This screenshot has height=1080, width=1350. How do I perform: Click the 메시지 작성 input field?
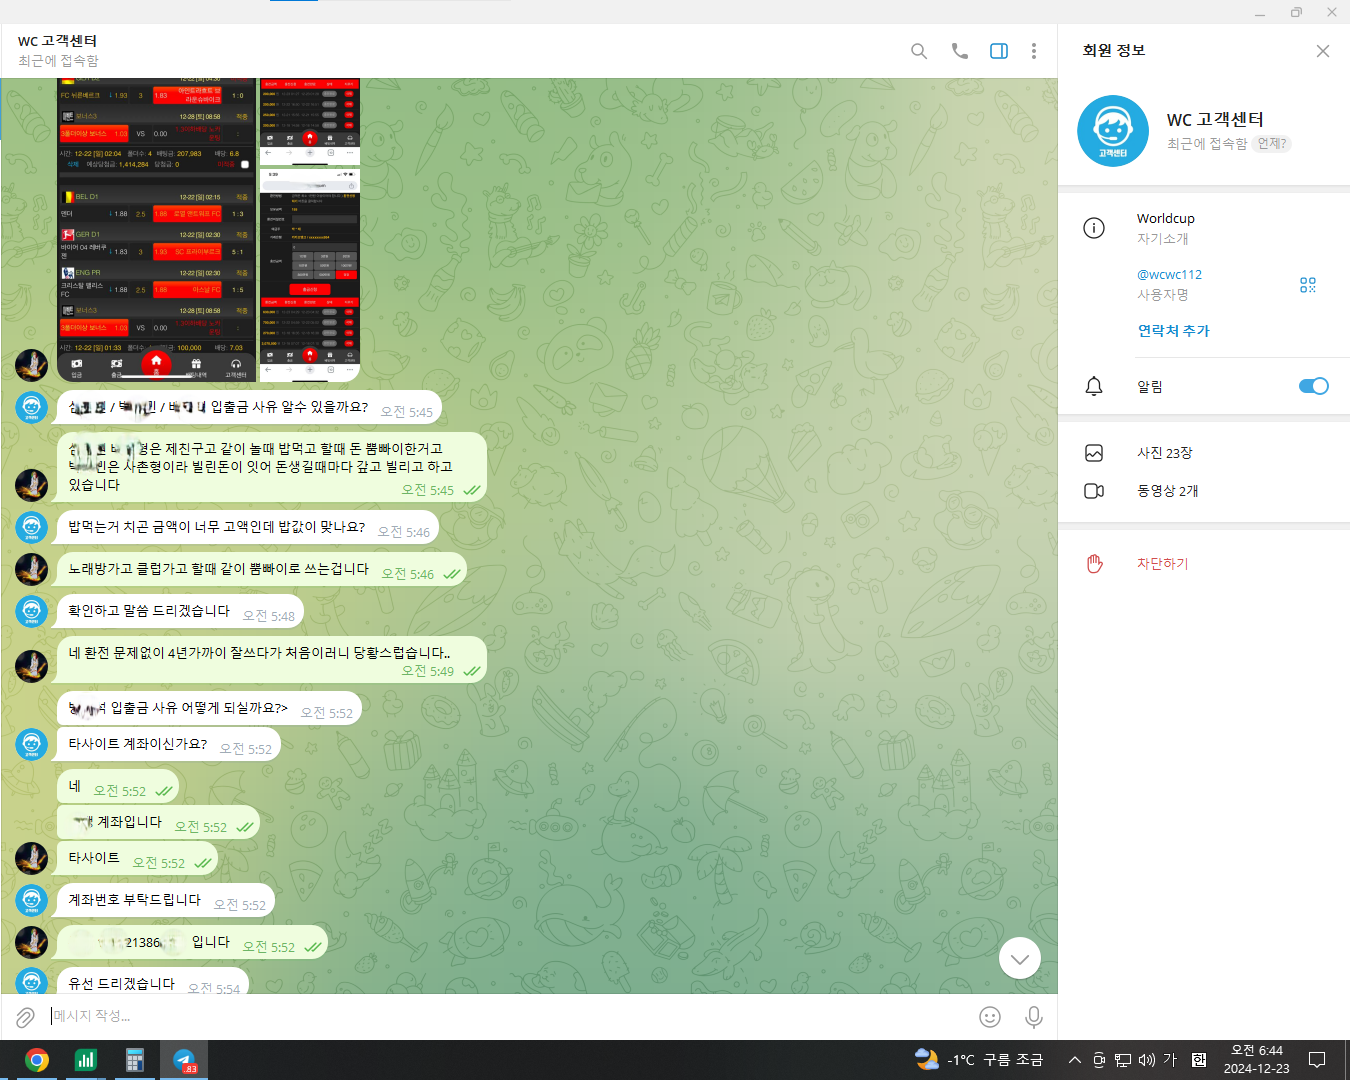(x=500, y=1016)
